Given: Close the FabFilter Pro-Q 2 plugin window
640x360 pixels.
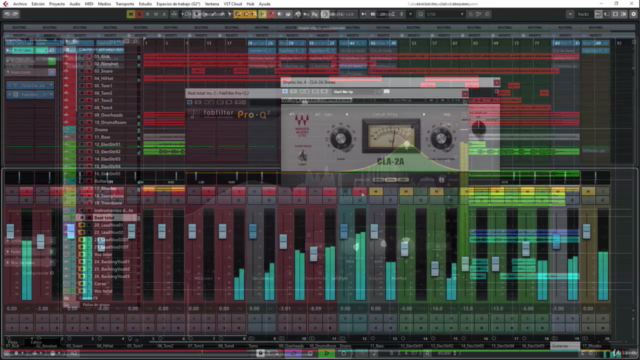Looking at the screenshot, I should coord(464,93).
